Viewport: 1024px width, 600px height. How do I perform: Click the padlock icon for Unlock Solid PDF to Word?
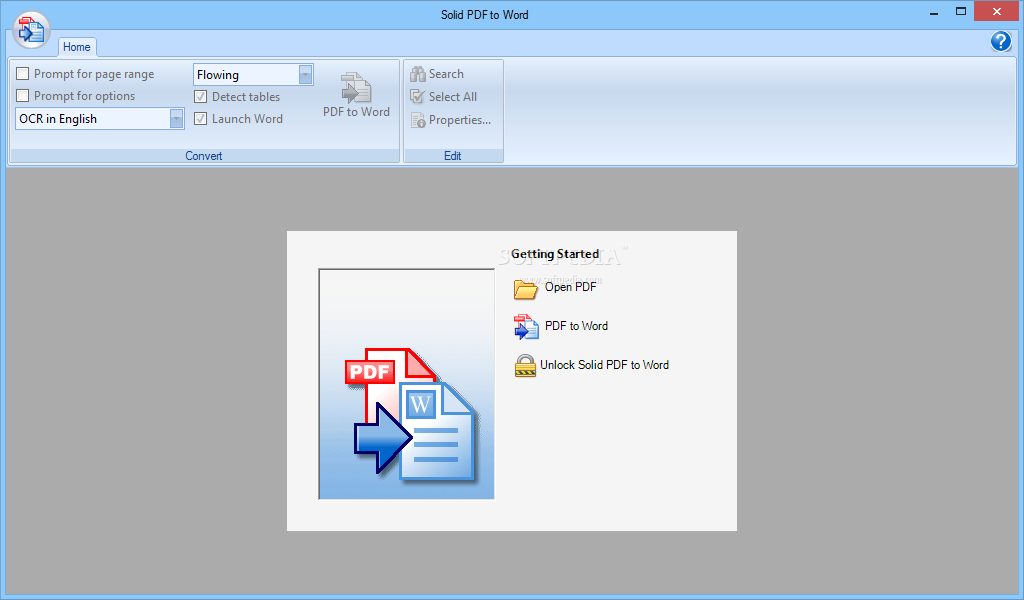[x=525, y=366]
